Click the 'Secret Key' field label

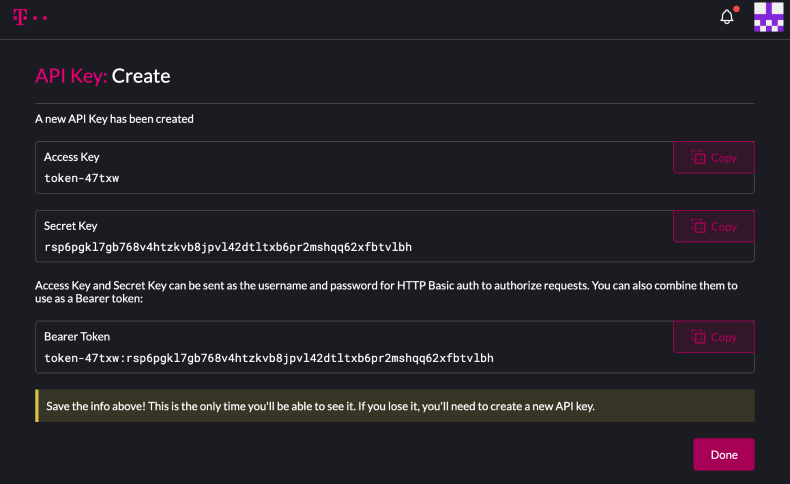71,226
